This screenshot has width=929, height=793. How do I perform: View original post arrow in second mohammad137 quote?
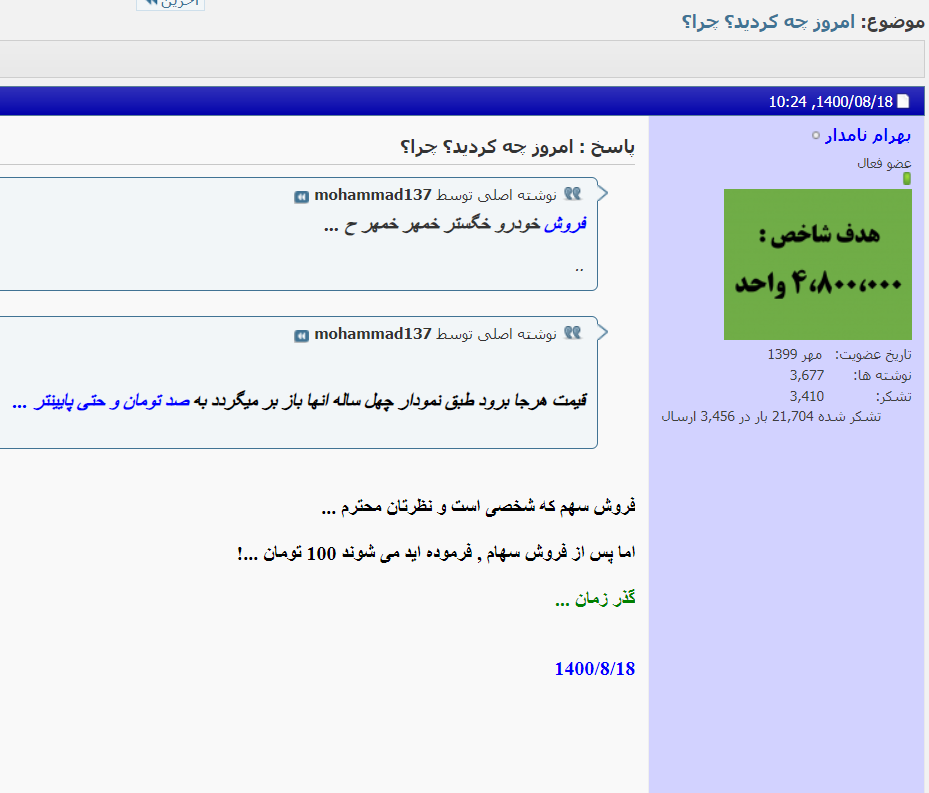(x=302, y=336)
